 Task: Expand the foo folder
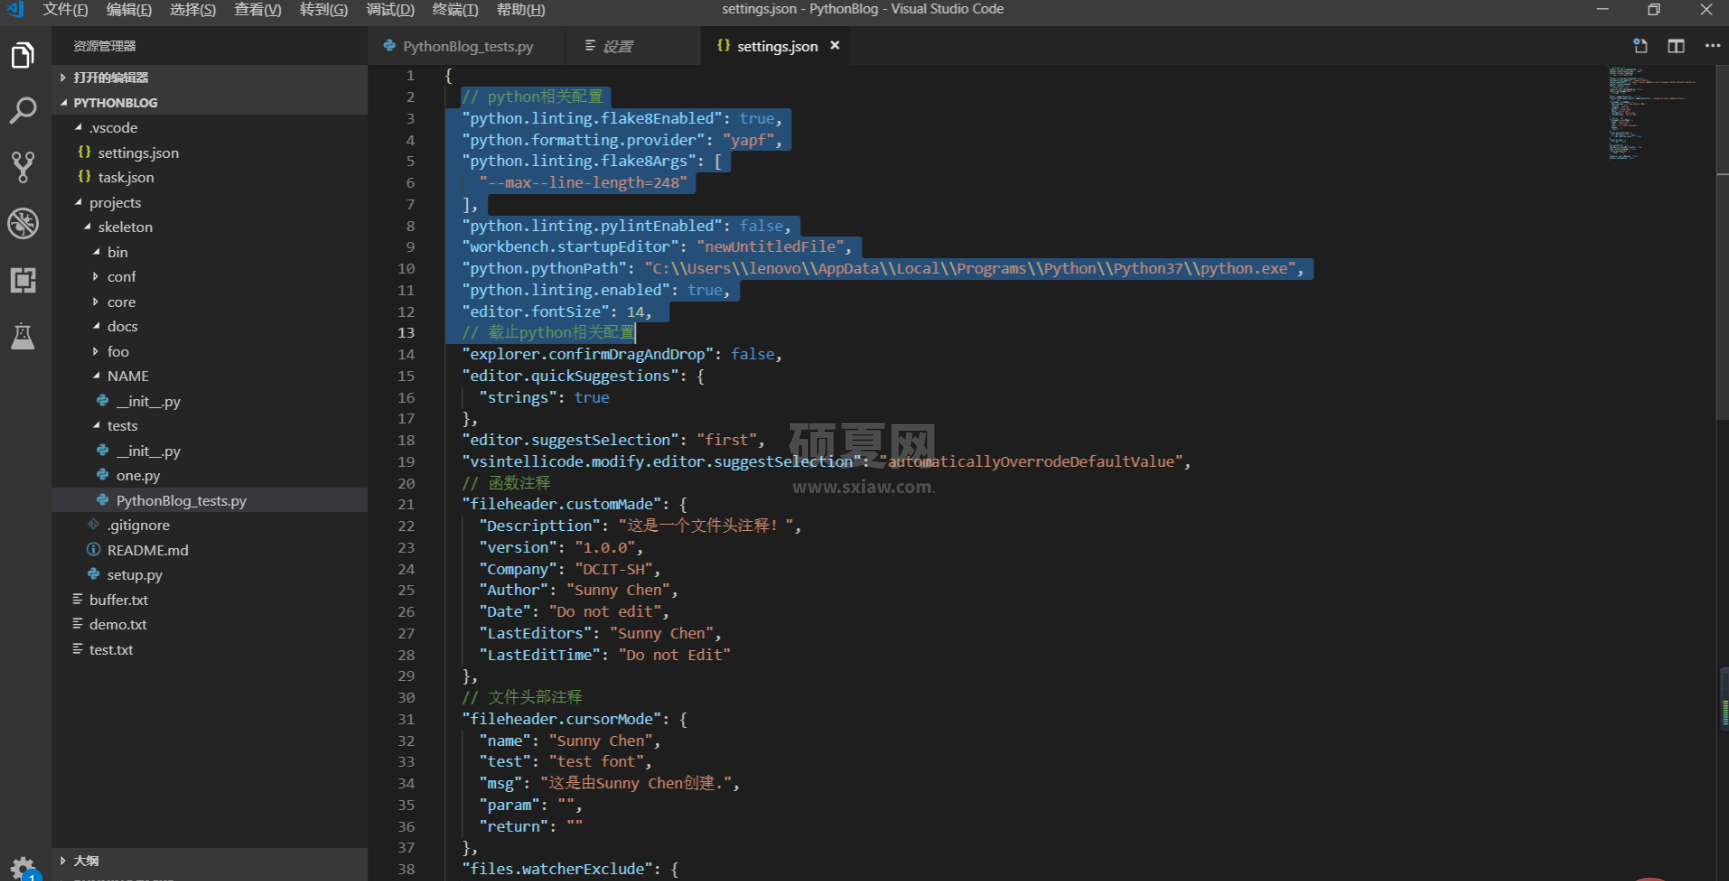point(210,352)
